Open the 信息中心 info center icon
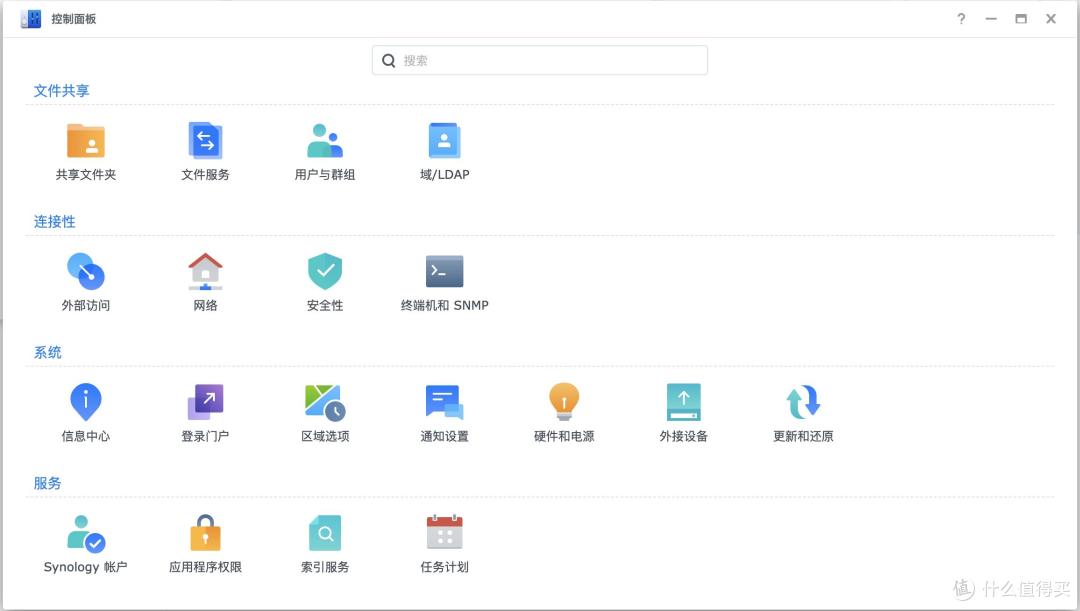1080x611 pixels. (x=85, y=402)
